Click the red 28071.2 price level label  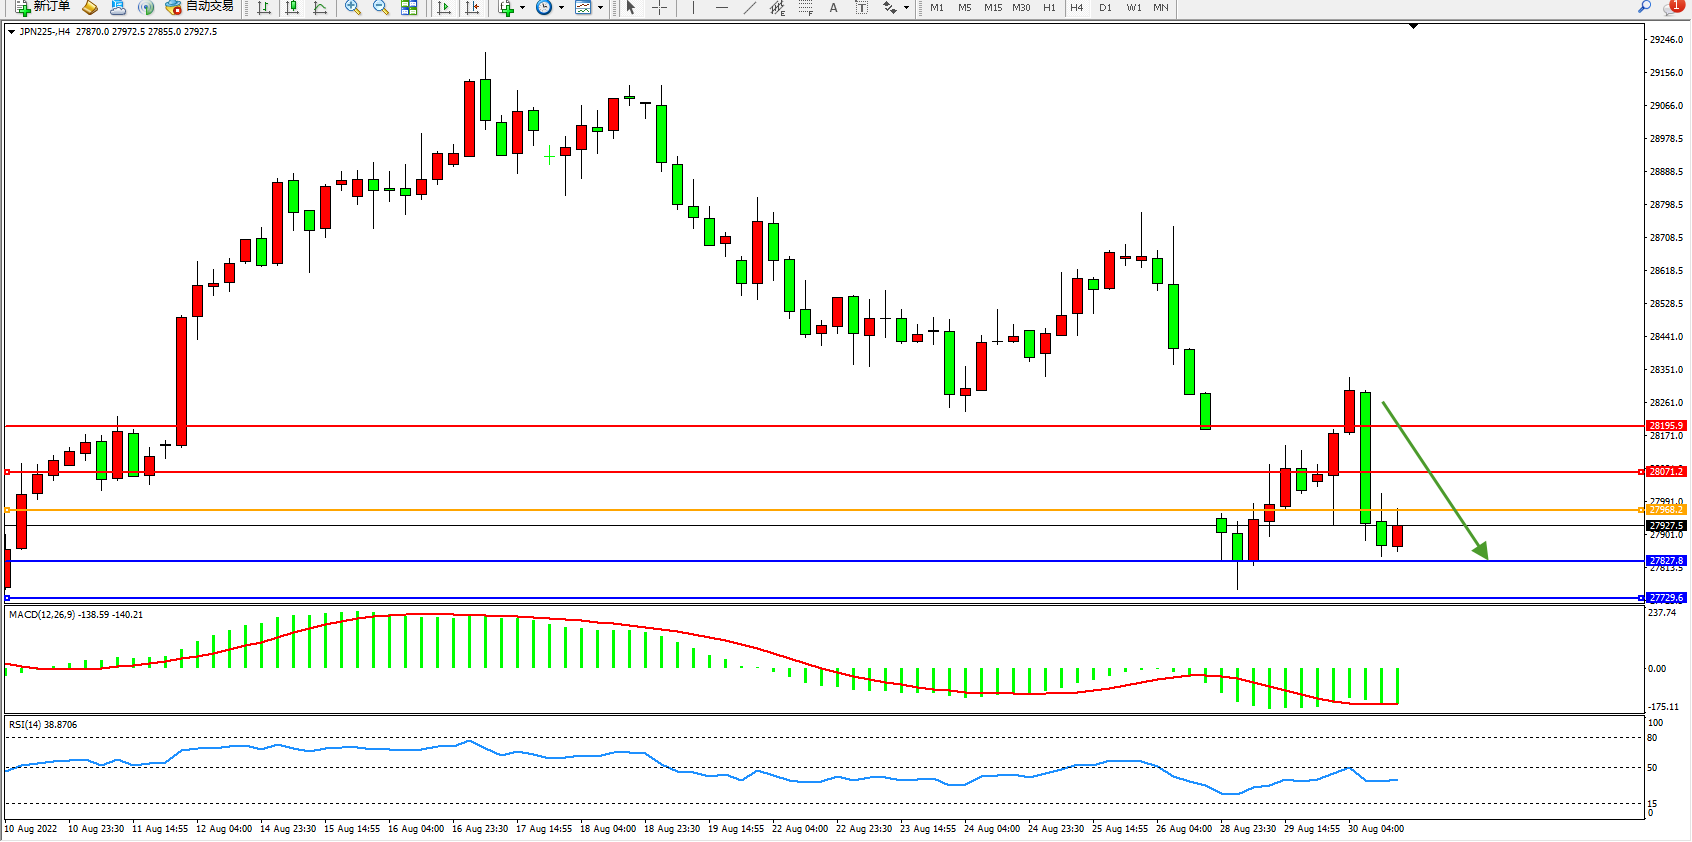point(1665,471)
